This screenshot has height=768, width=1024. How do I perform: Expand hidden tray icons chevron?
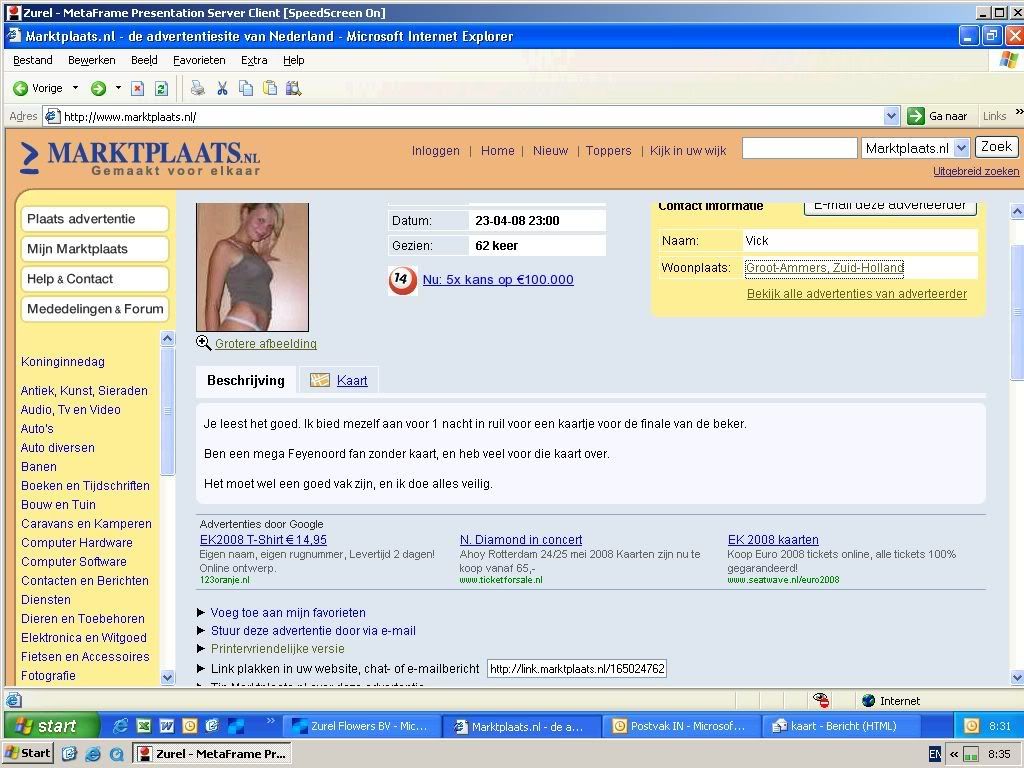point(953,754)
